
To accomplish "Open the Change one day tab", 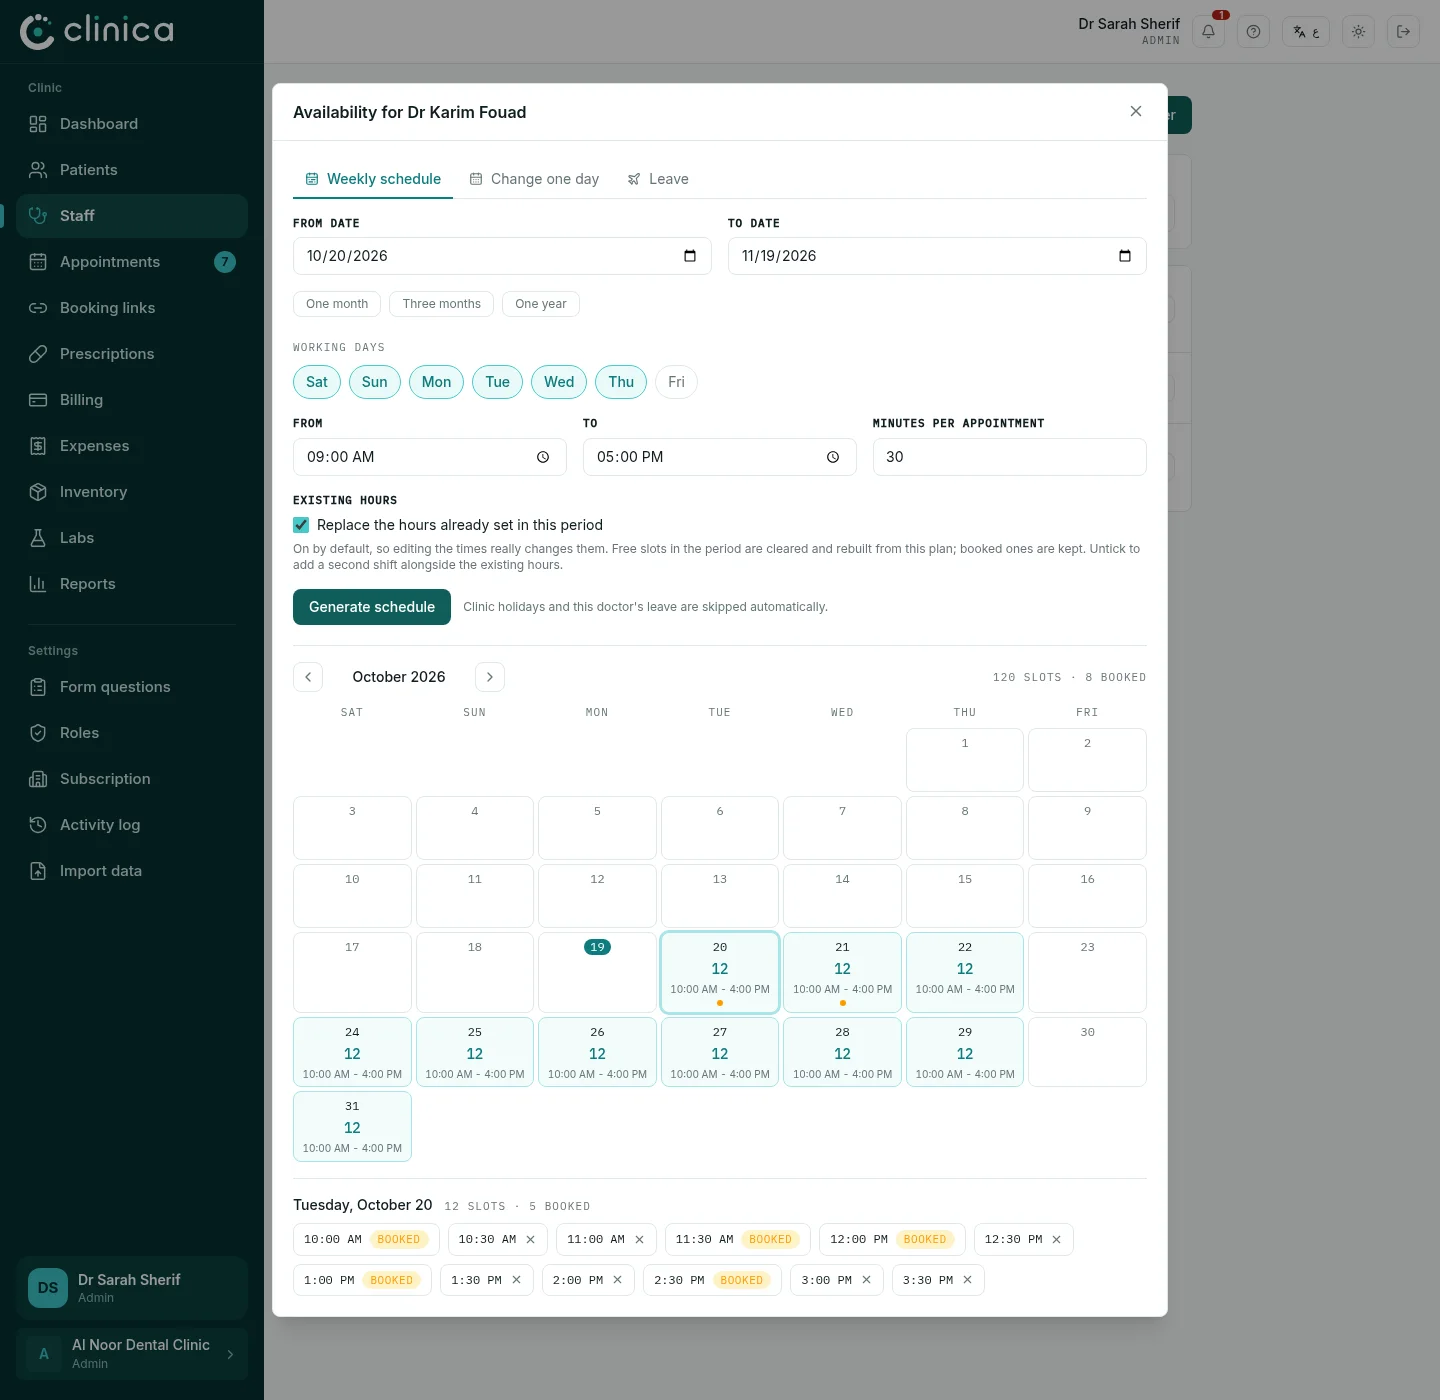I will pyautogui.click(x=534, y=179).
